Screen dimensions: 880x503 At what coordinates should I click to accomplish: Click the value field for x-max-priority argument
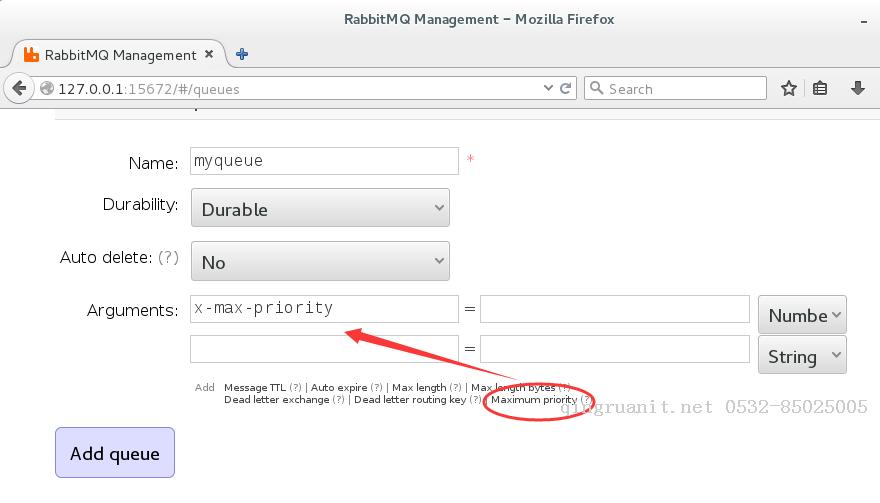[614, 309]
